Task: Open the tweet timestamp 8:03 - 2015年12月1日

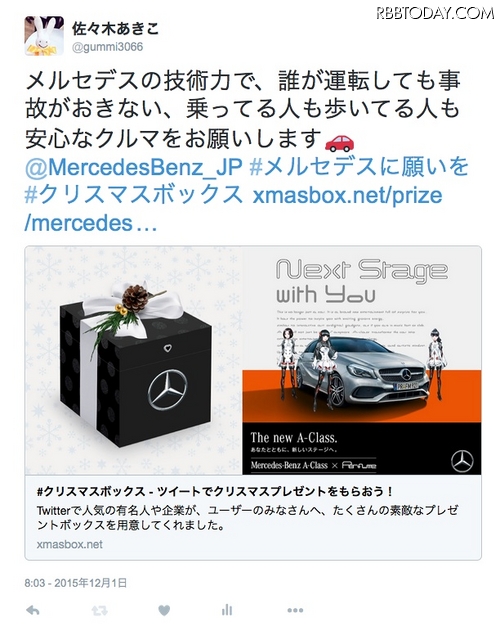Action: [x=76, y=583]
